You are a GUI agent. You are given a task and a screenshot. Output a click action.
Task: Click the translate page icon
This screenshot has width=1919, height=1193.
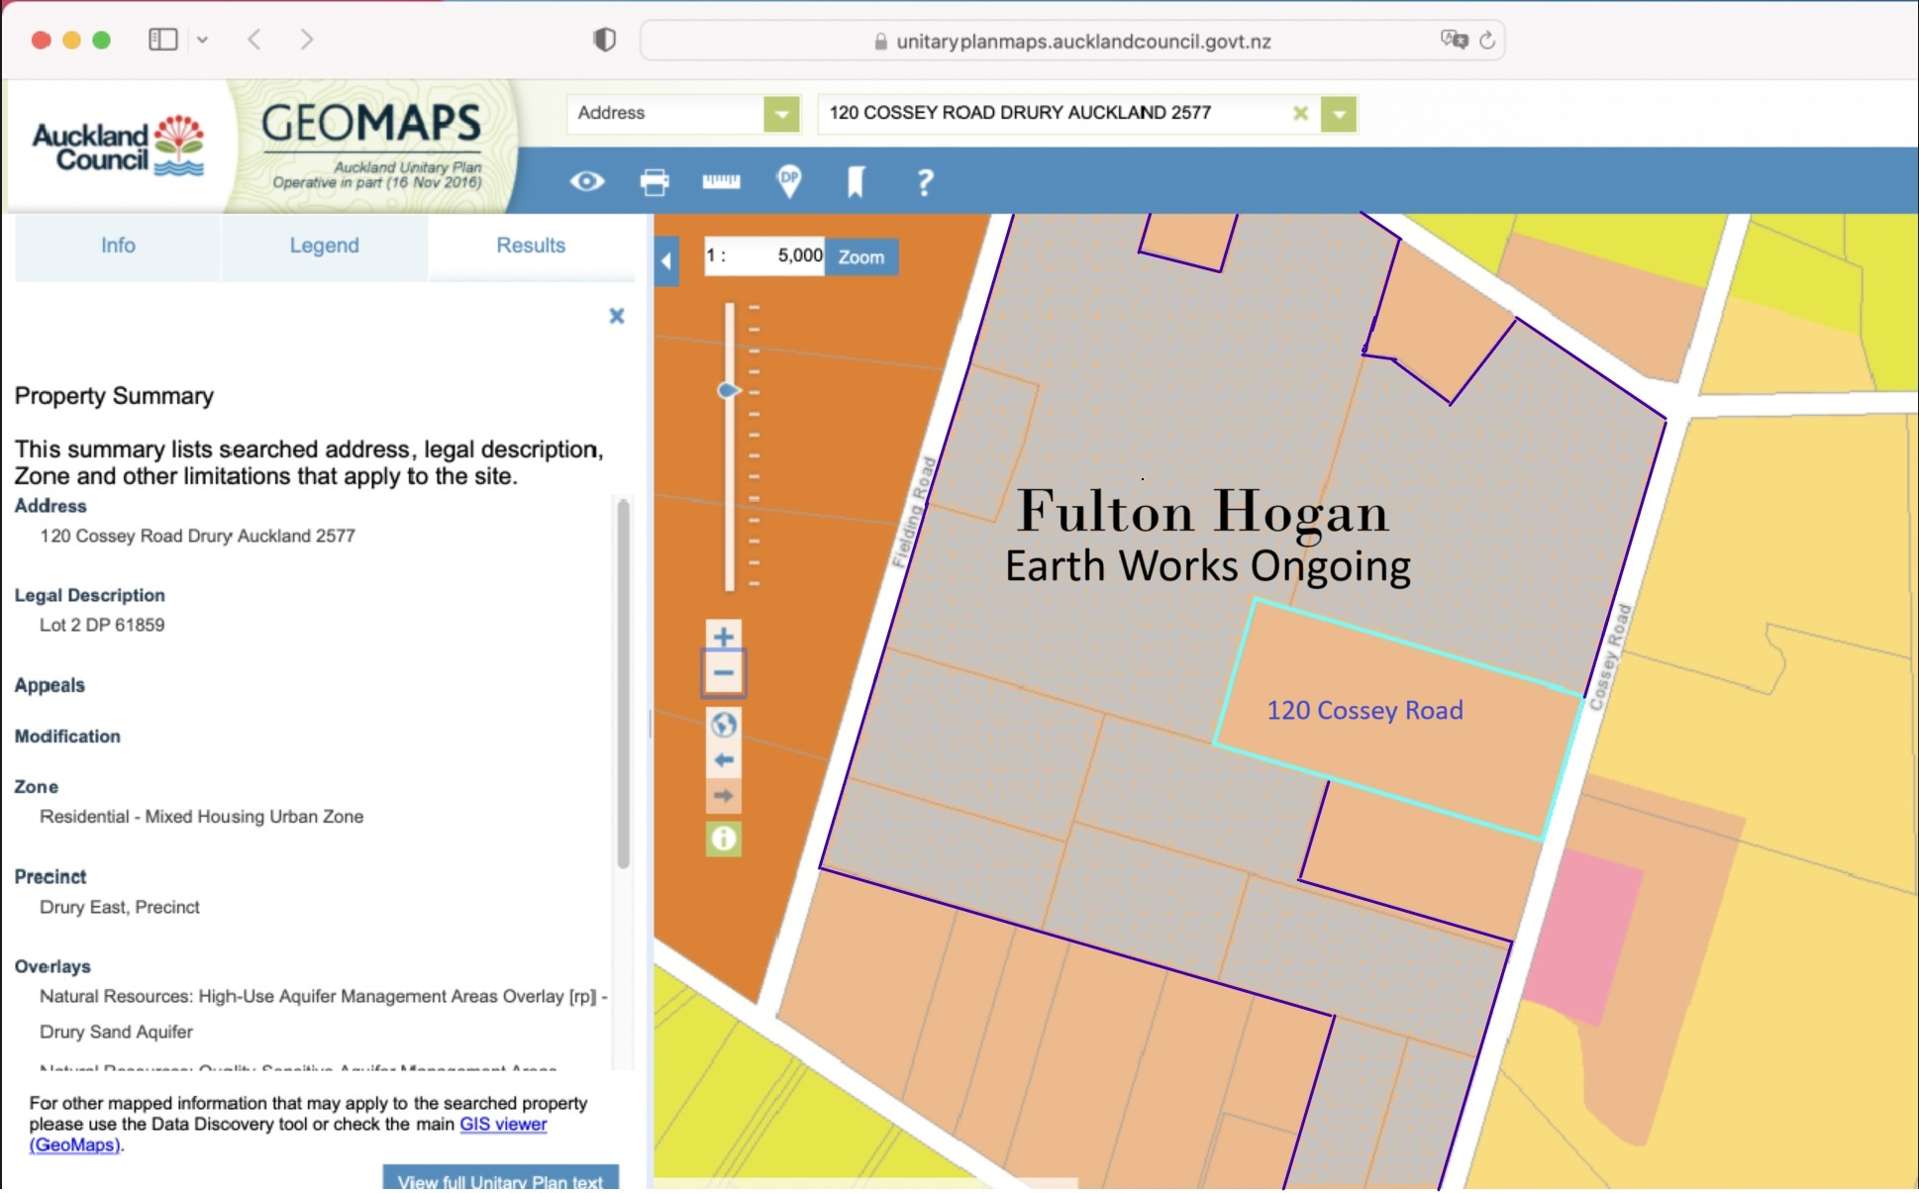point(1453,40)
